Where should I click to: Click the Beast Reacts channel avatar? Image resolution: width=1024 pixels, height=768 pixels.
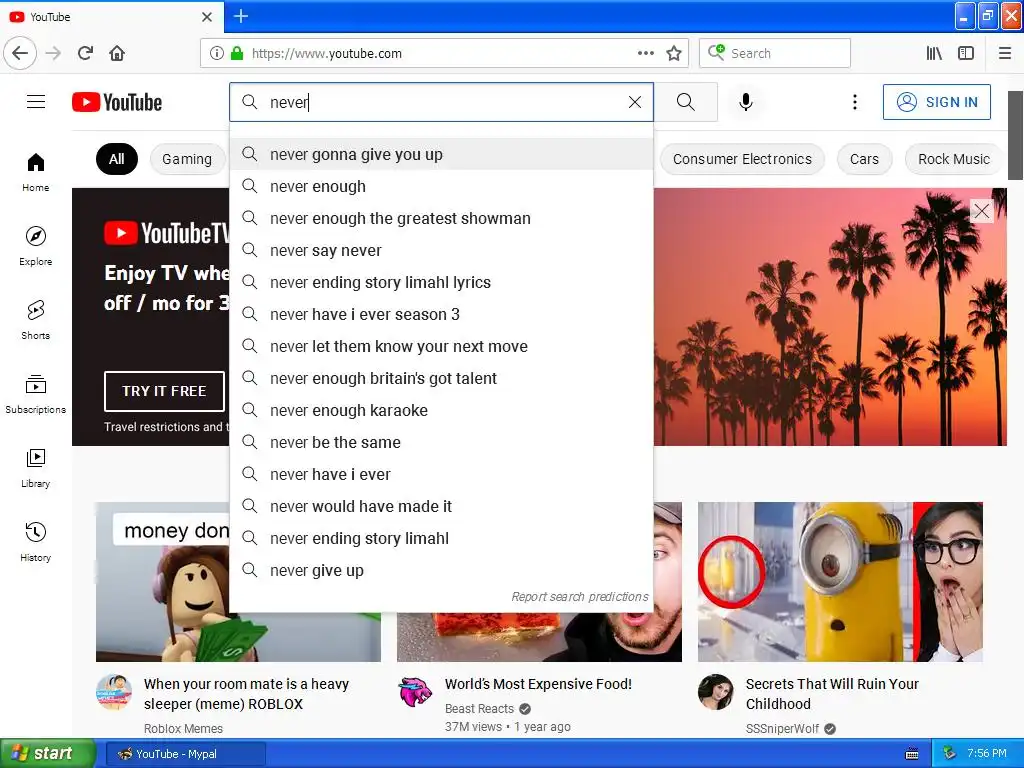(415, 692)
